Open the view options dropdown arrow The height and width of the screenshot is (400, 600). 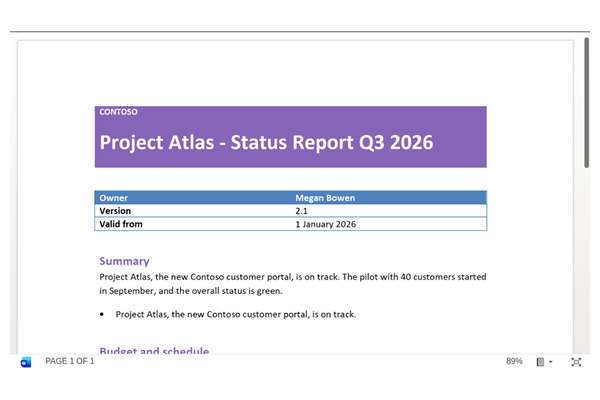pyautogui.click(x=551, y=362)
